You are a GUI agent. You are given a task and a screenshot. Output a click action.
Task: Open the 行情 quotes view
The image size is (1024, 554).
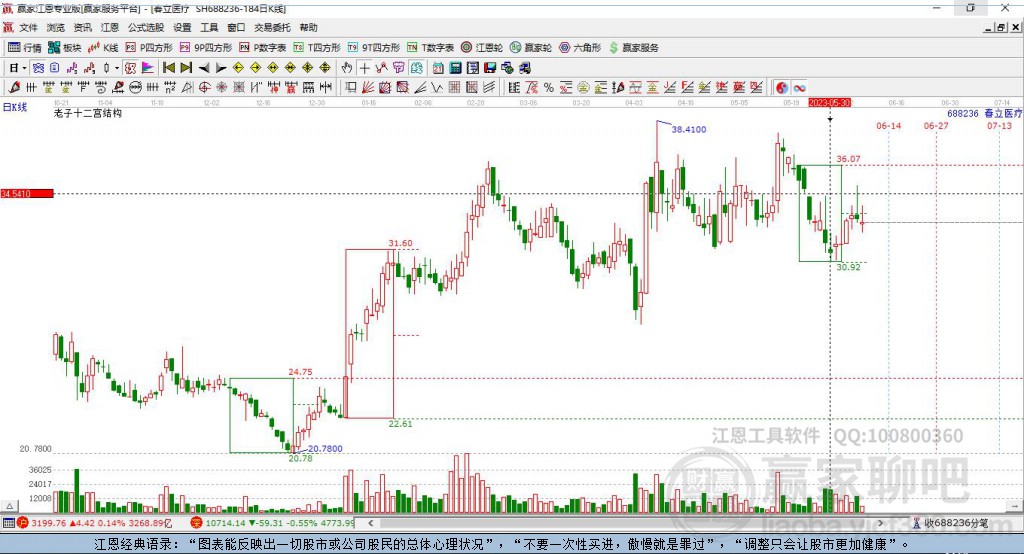pyautogui.click(x=24, y=48)
